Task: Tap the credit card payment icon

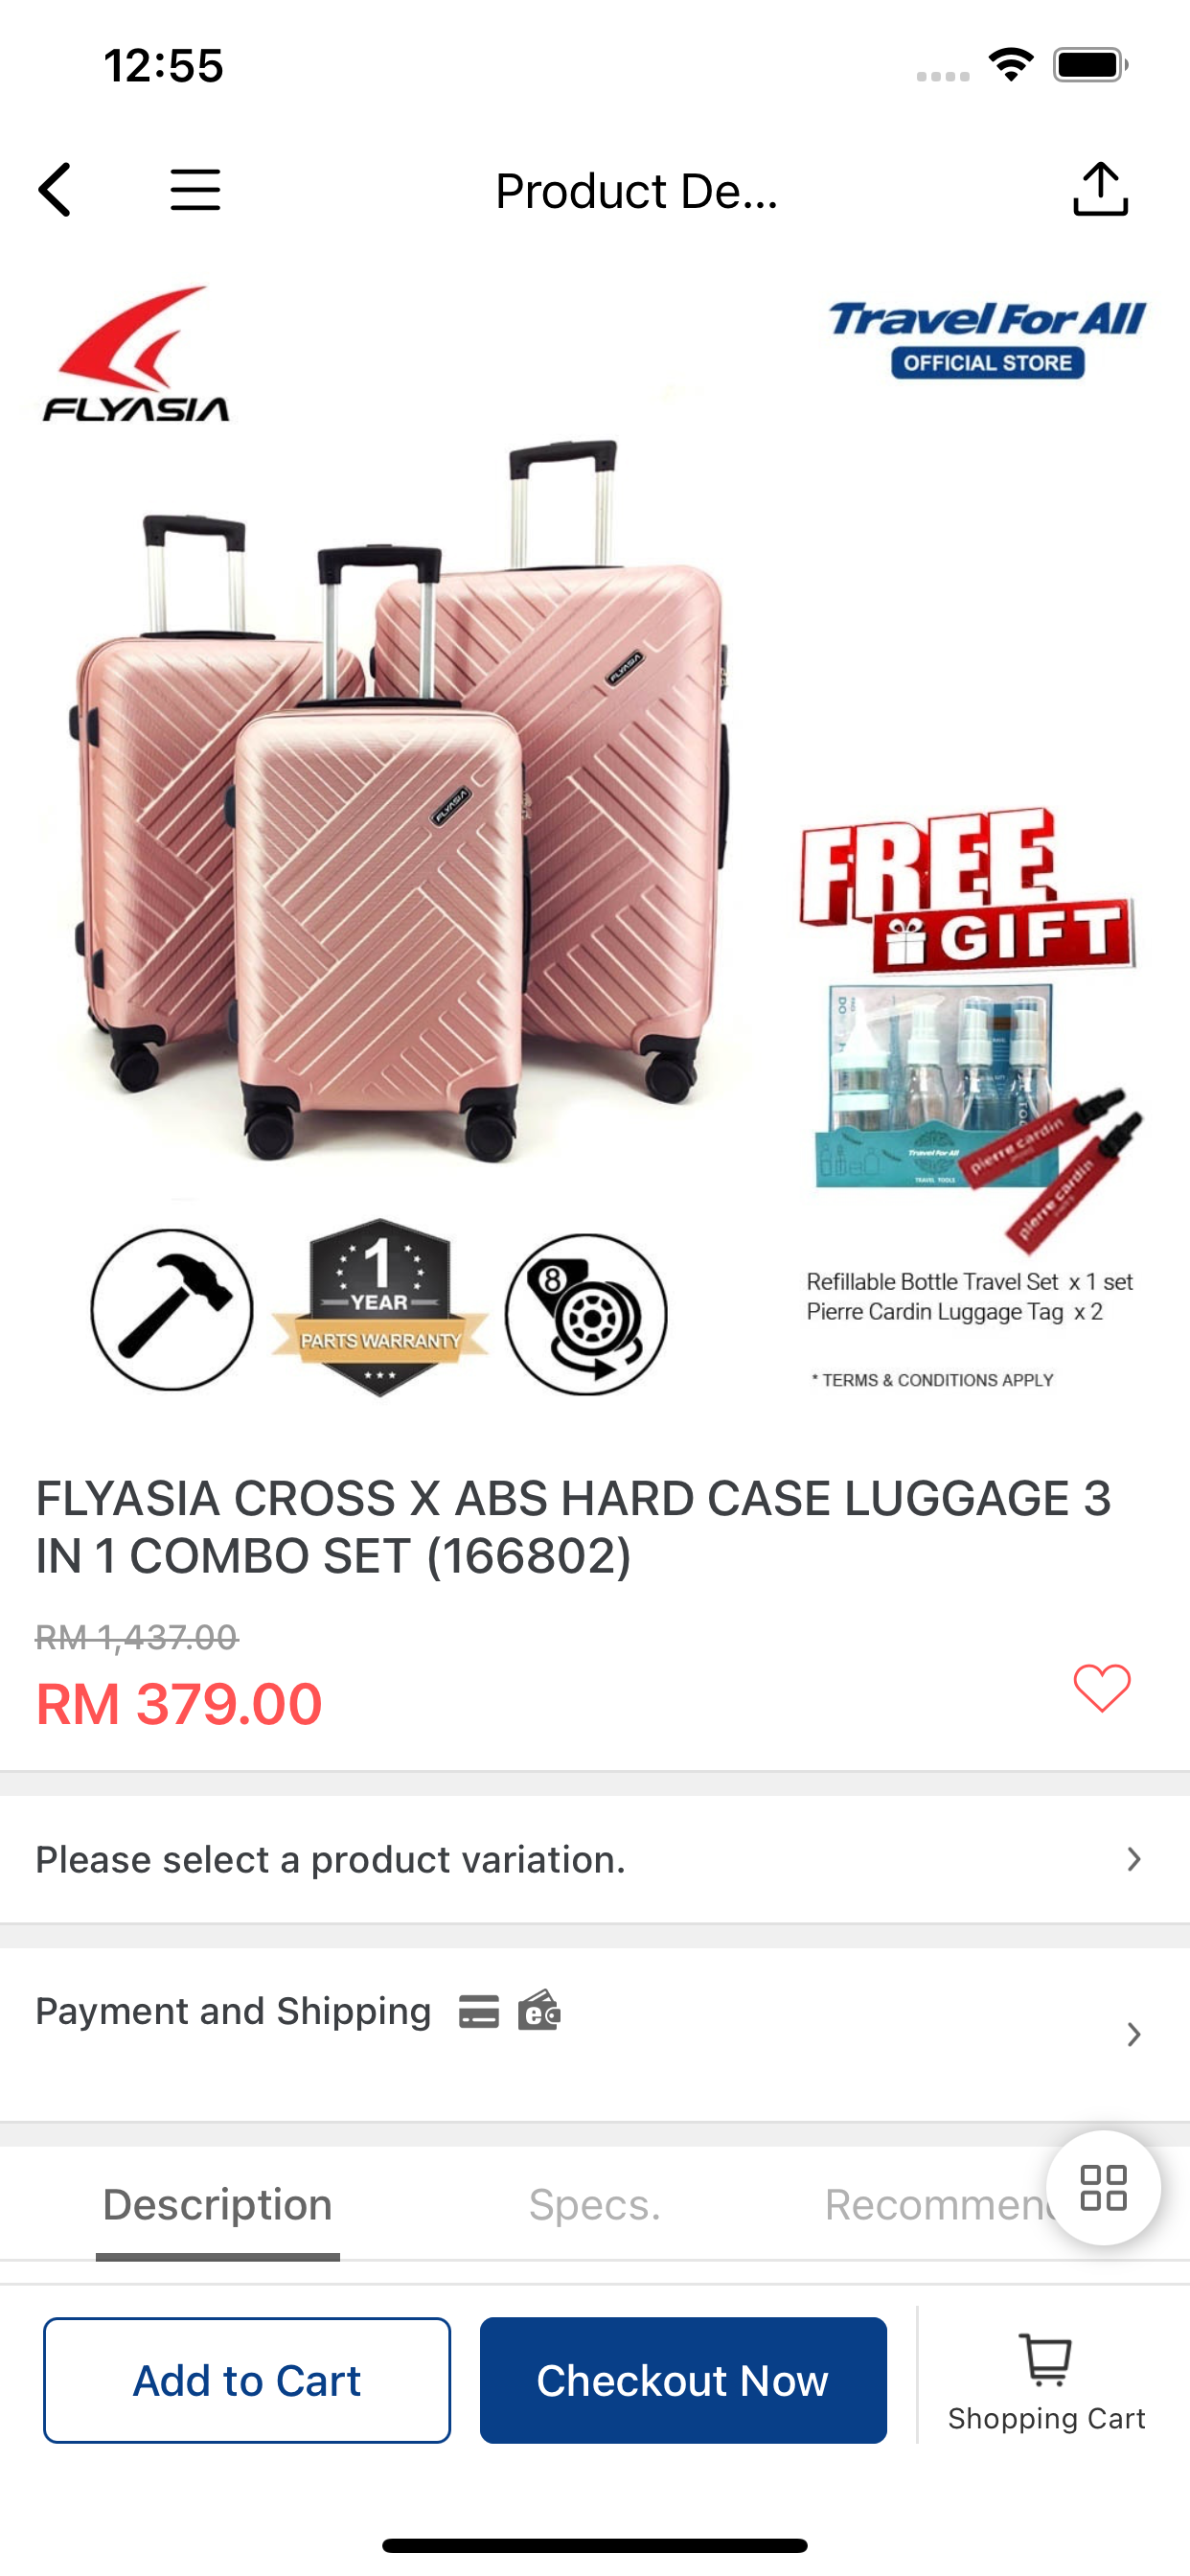Action: (479, 2011)
